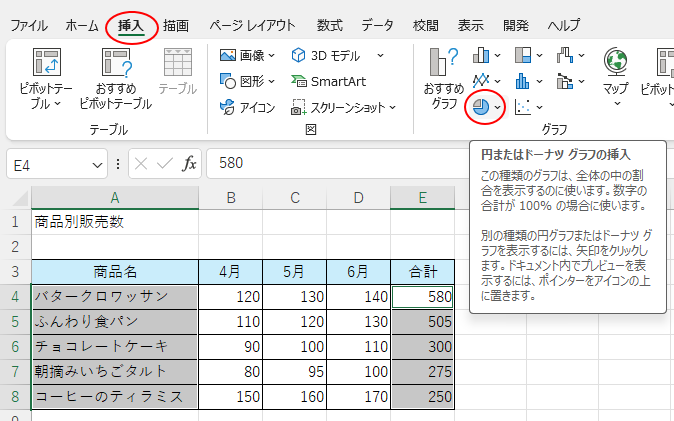Open the 描画 tab
Screen dimensions: 674x421
pyautogui.click(x=176, y=26)
